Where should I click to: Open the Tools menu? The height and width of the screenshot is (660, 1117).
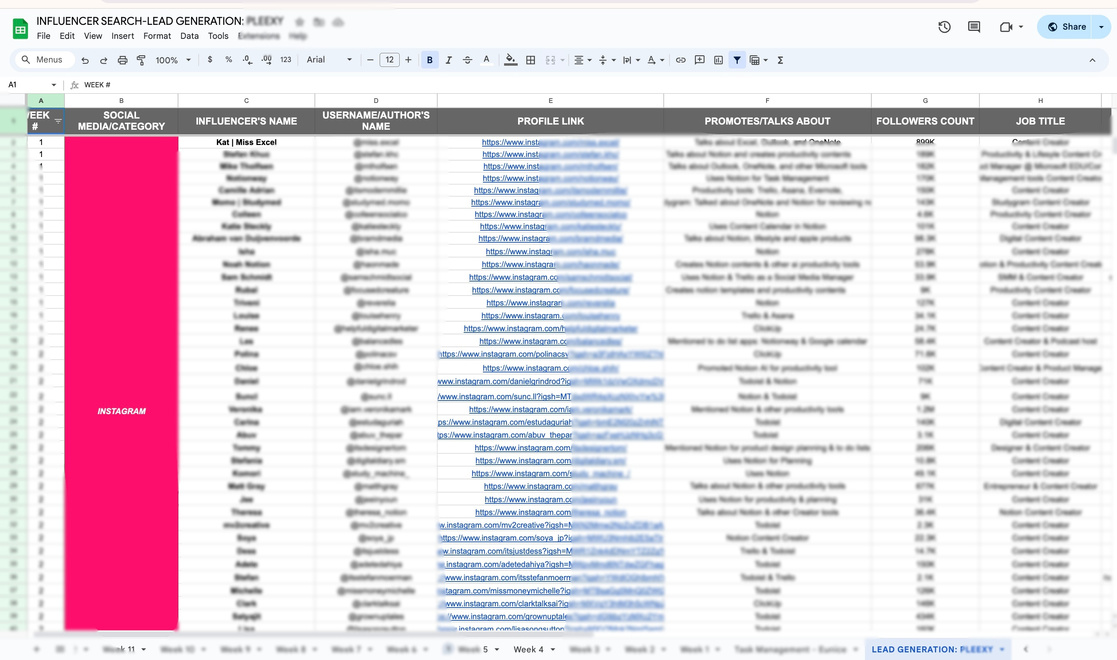(218, 36)
